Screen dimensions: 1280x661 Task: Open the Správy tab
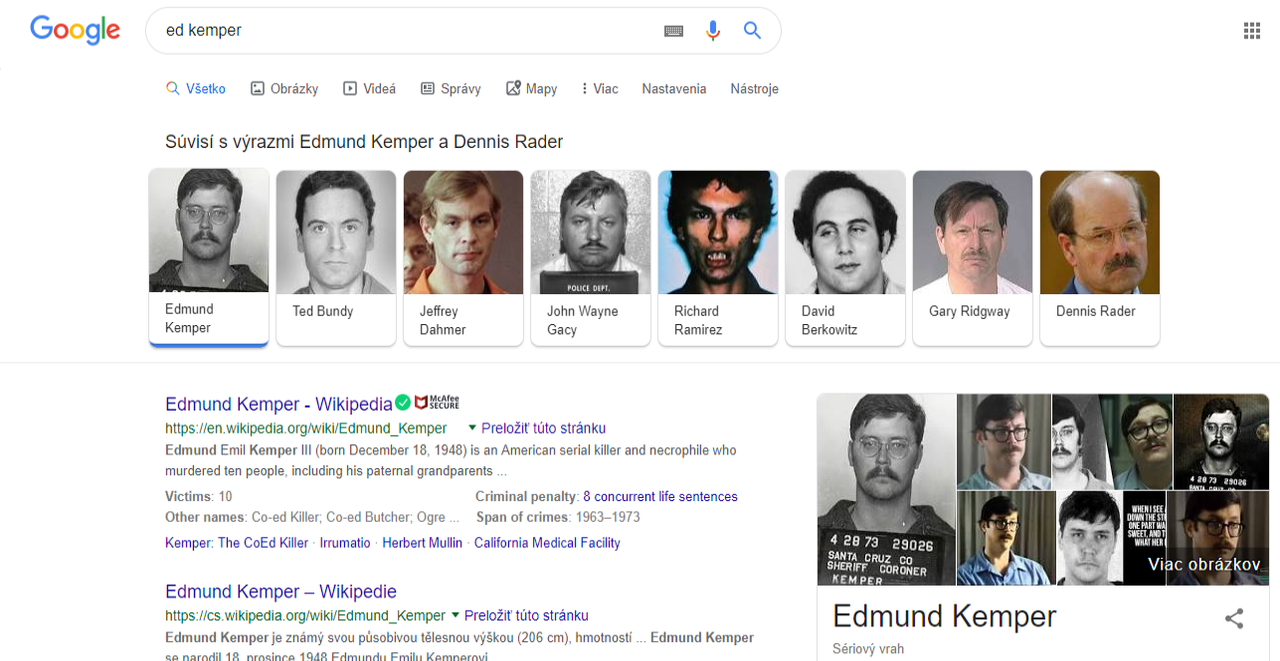coord(450,88)
